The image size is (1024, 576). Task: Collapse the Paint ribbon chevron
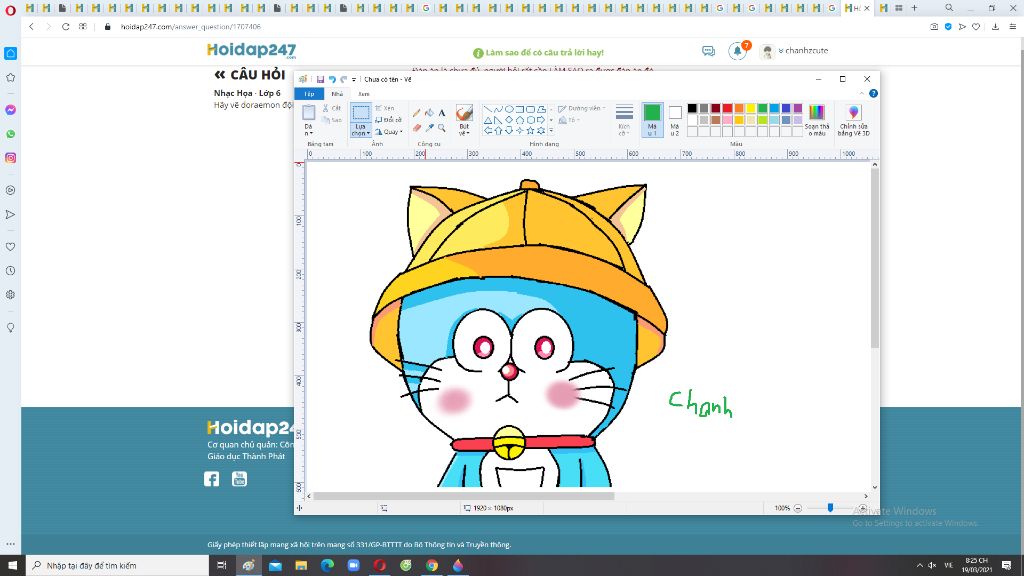point(861,93)
